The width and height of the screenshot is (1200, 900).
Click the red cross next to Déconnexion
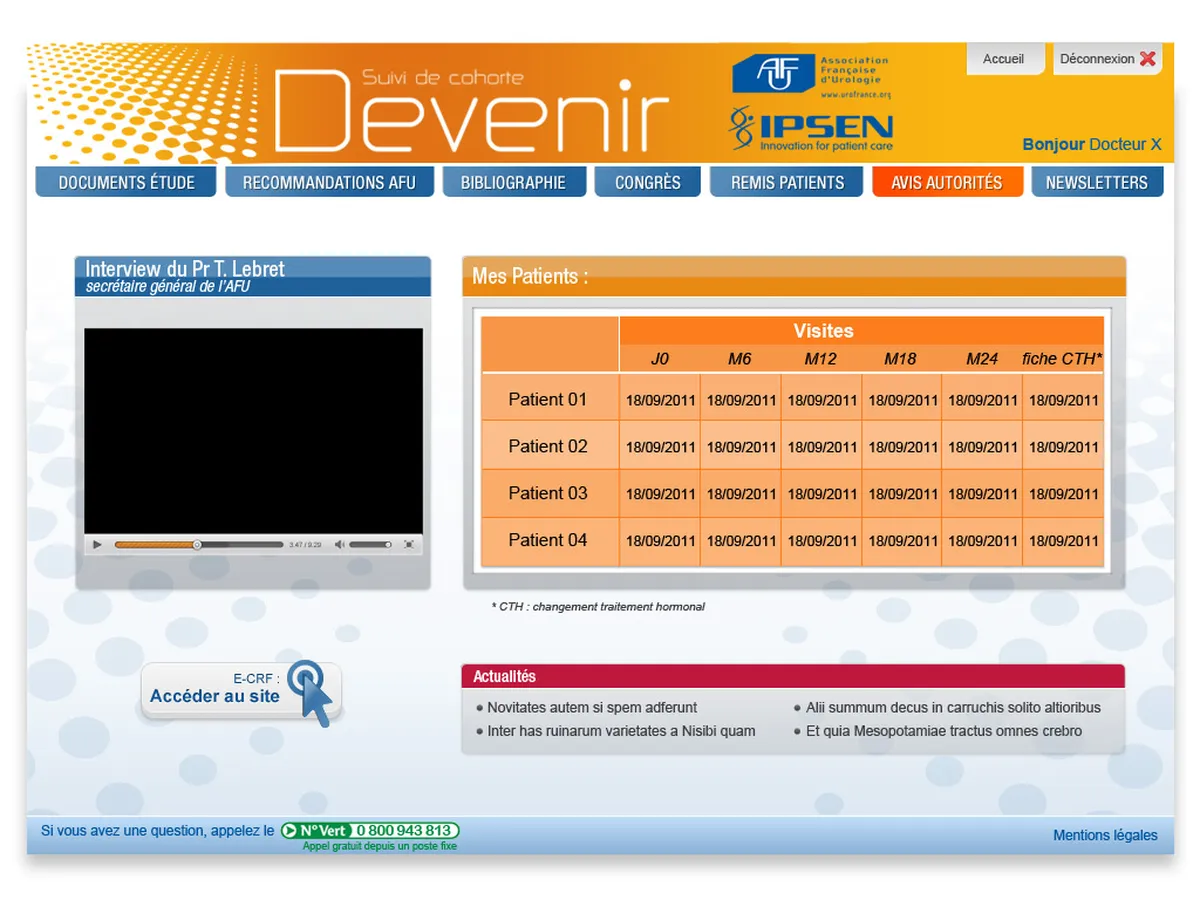click(x=1148, y=58)
